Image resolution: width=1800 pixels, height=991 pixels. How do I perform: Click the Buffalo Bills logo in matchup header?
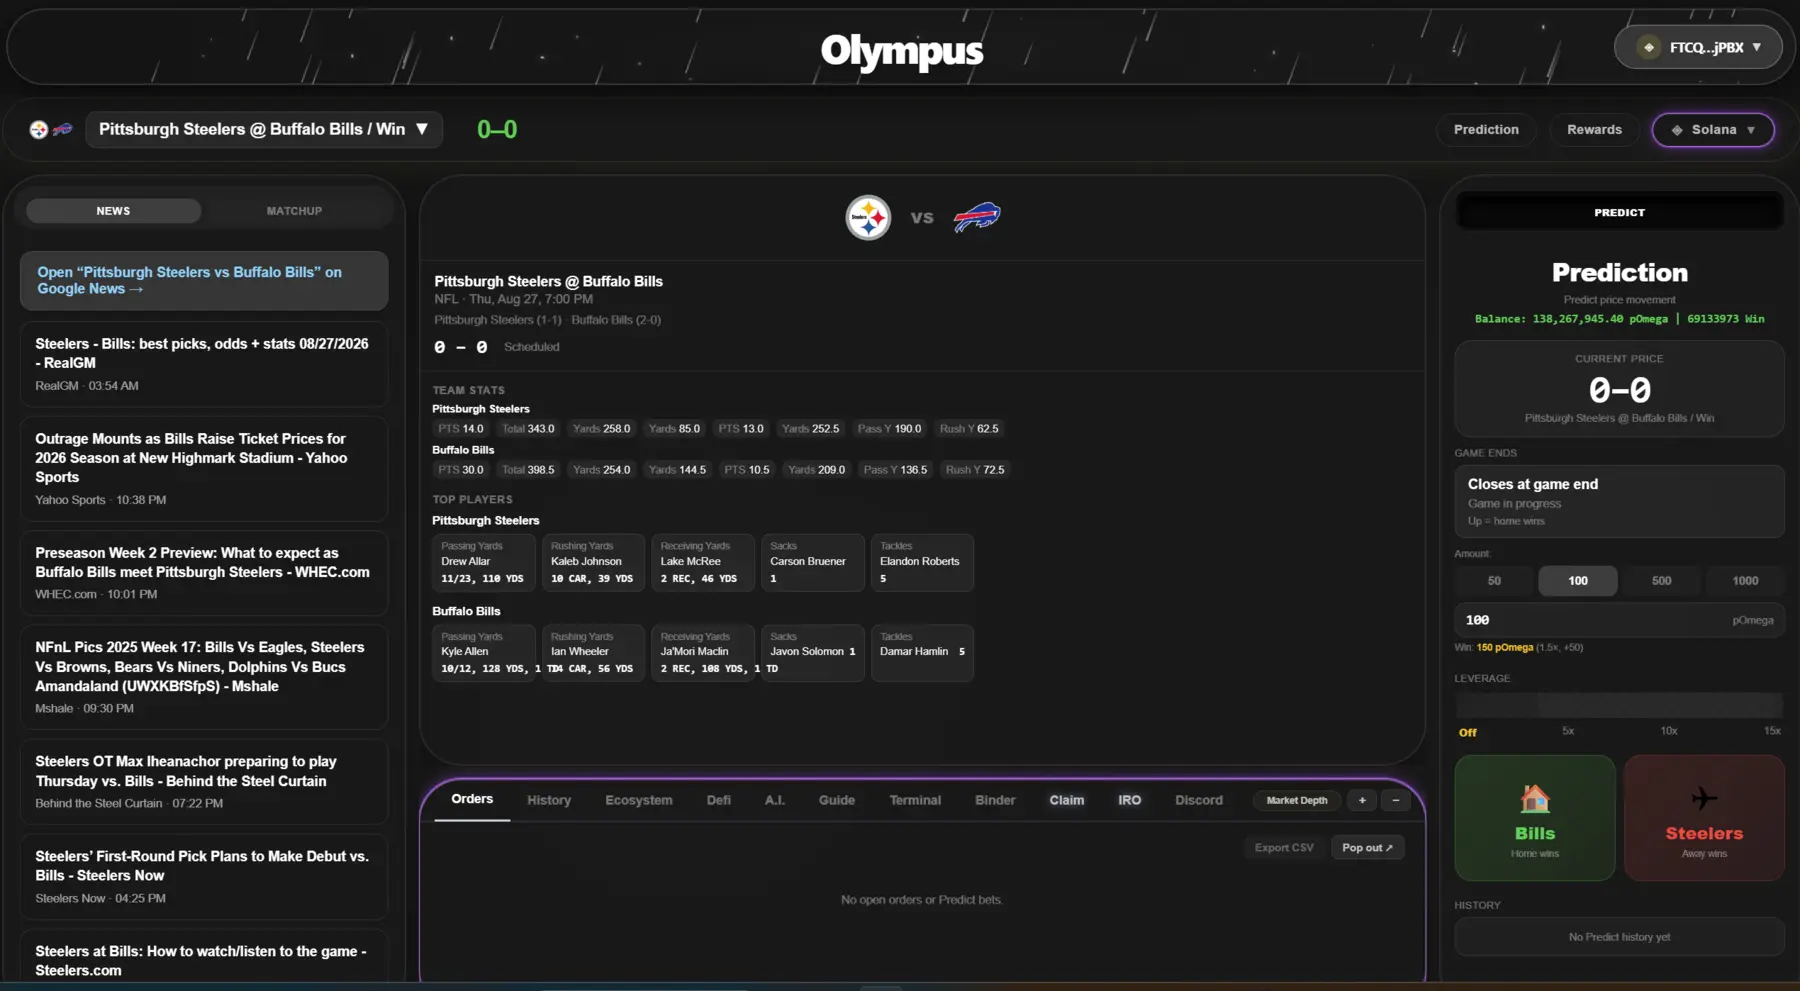click(977, 217)
